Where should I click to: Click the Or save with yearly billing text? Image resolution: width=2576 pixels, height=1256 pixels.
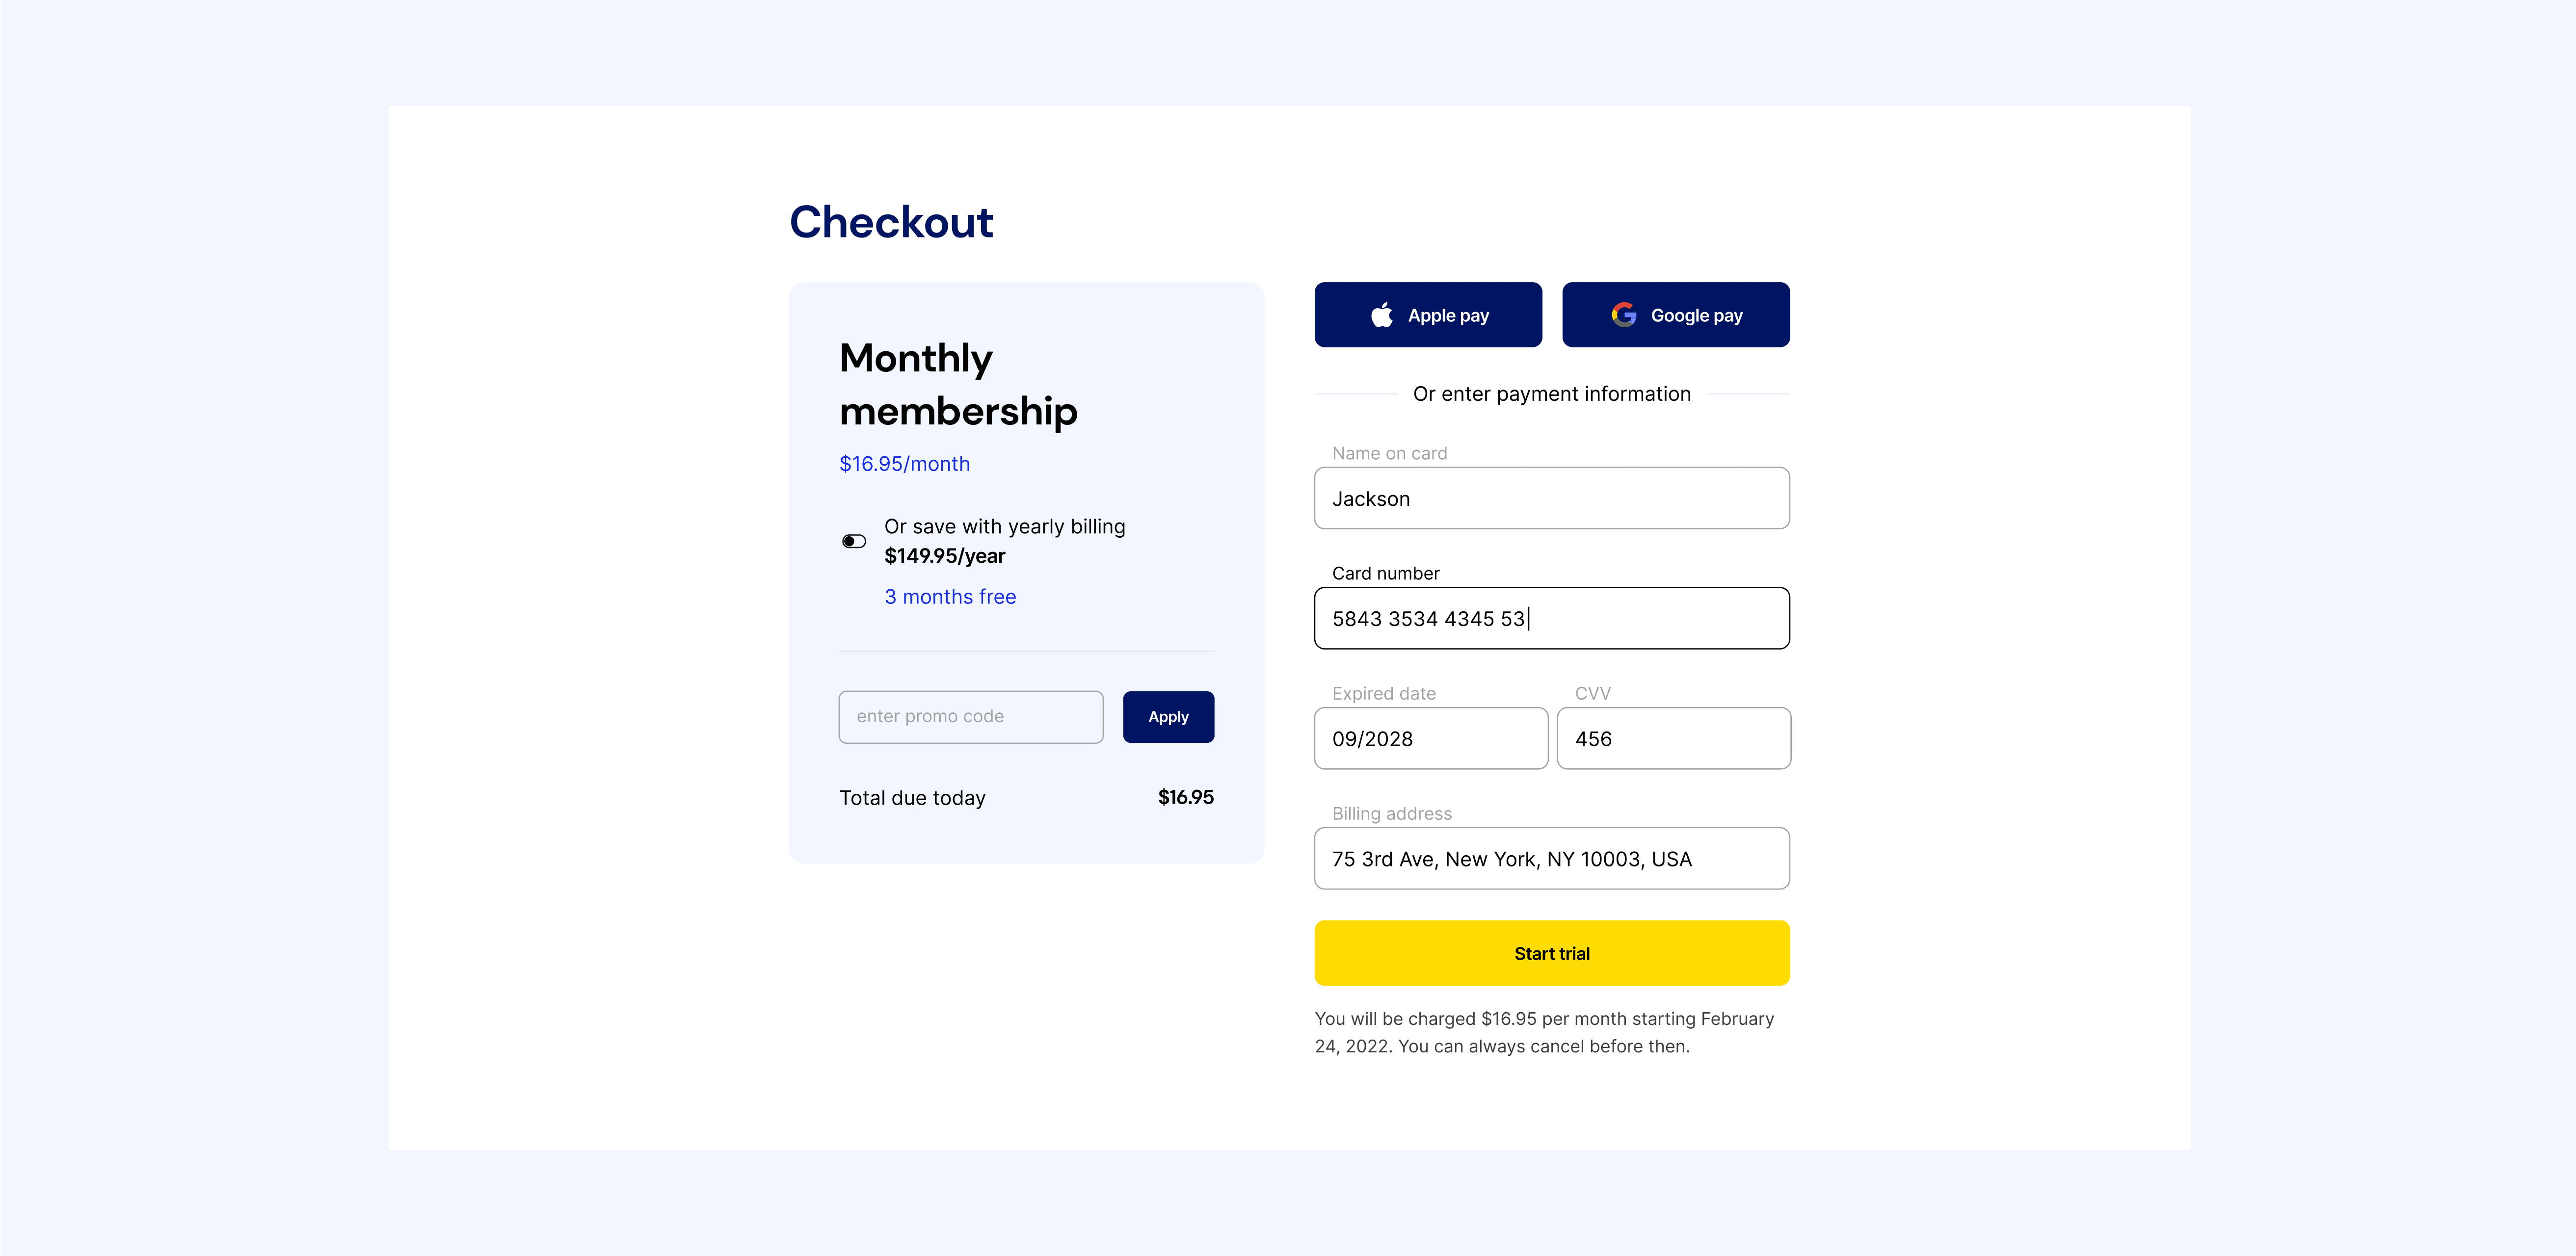1004,527
